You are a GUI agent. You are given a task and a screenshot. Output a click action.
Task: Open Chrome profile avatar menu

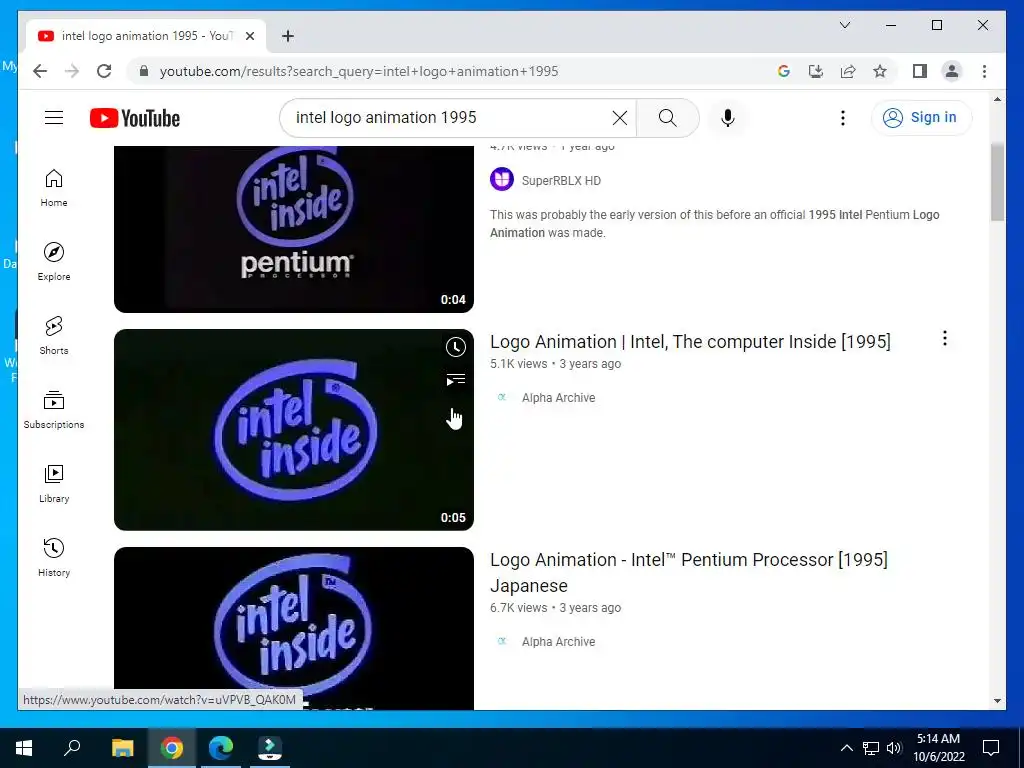[x=952, y=71]
